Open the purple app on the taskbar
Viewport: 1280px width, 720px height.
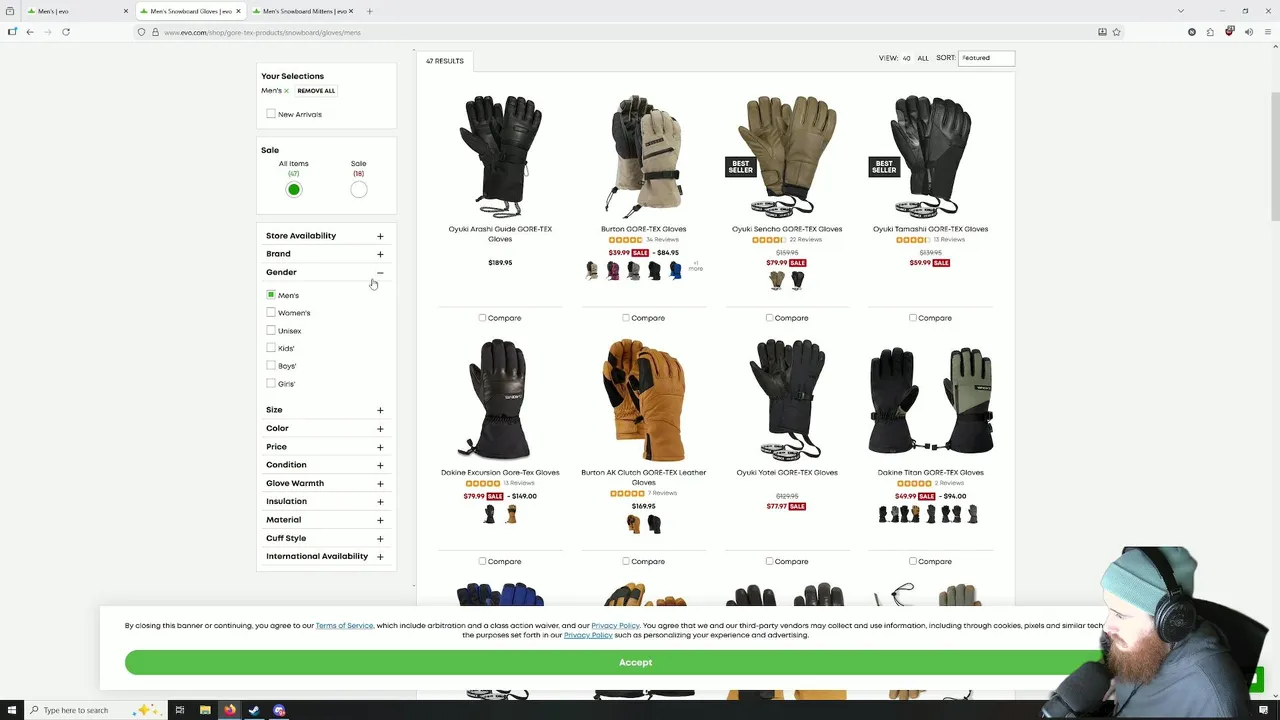click(279, 710)
